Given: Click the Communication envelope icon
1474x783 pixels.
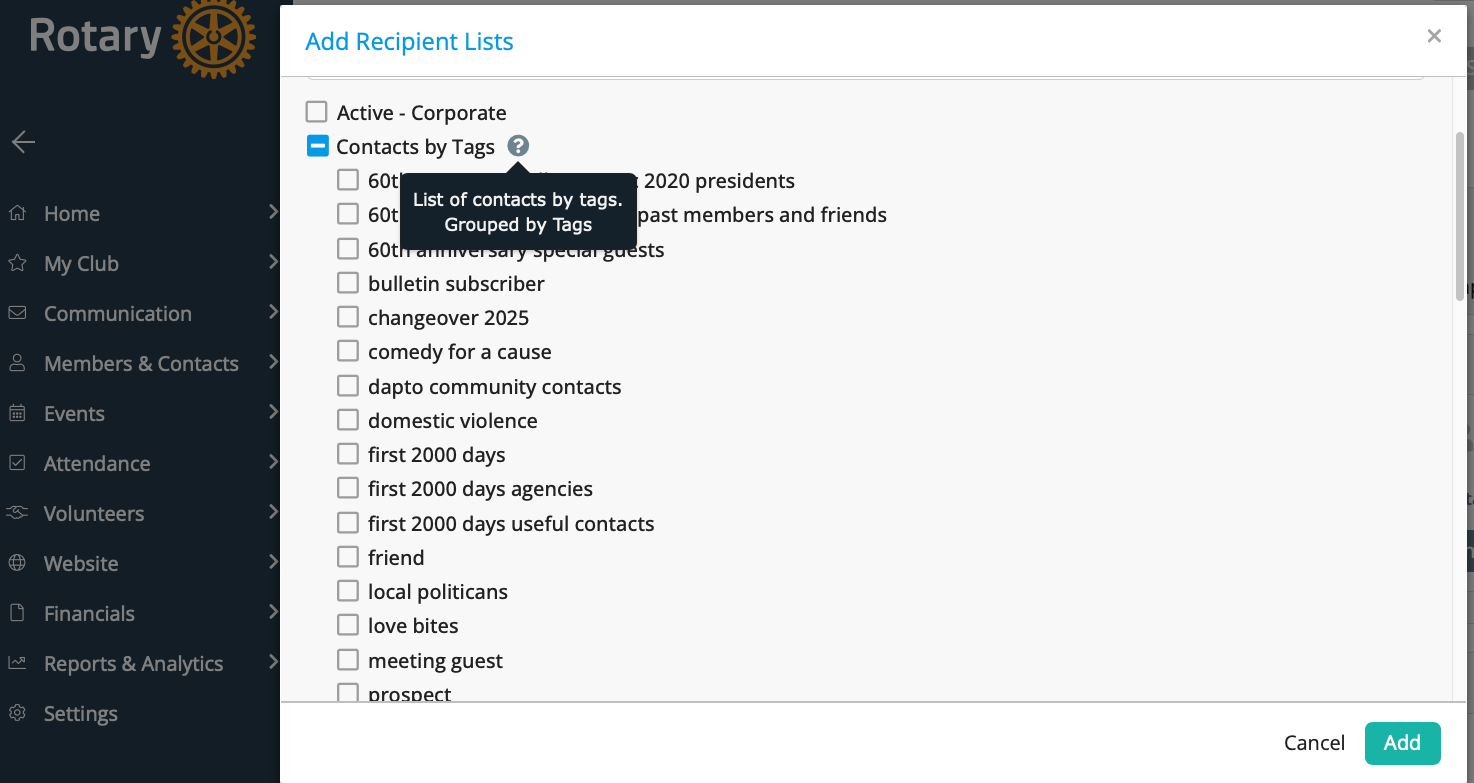Looking at the screenshot, I should (17, 313).
